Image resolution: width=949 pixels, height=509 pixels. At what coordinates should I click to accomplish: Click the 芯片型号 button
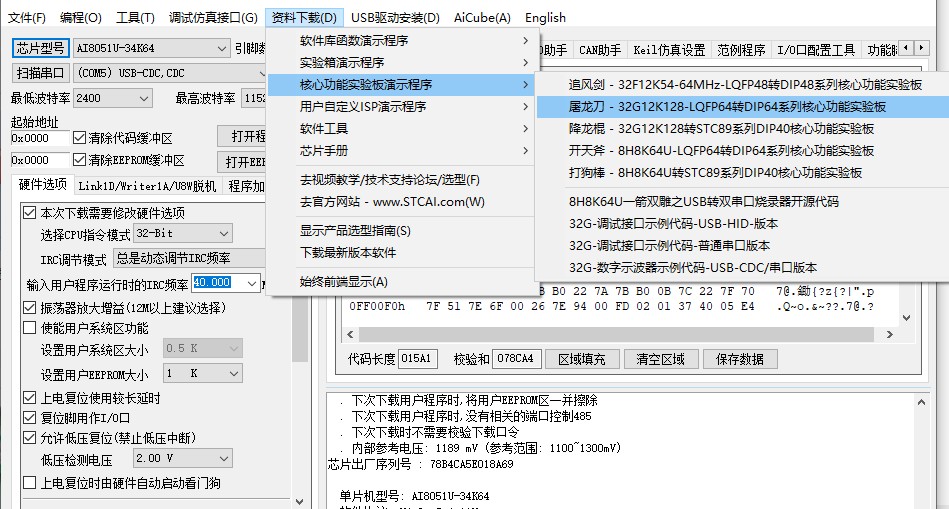tap(40, 48)
